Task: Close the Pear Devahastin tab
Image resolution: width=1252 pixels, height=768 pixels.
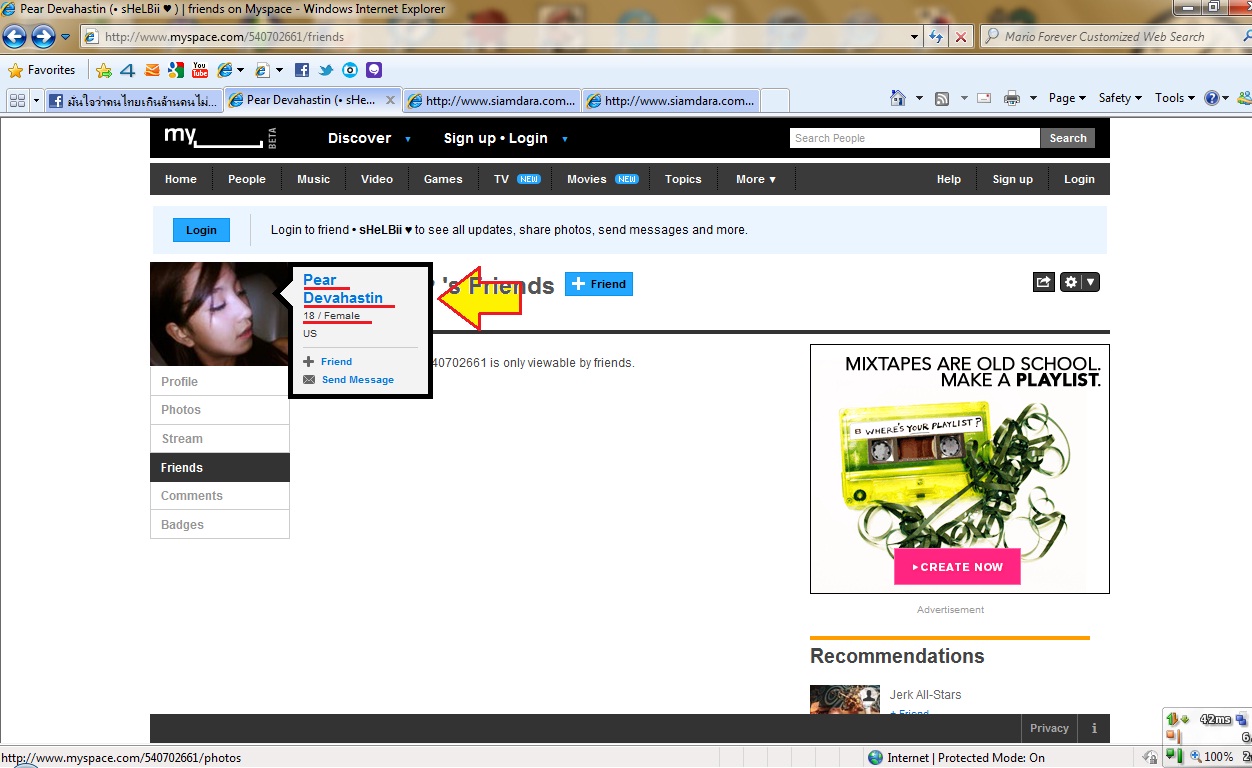Action: point(390,100)
